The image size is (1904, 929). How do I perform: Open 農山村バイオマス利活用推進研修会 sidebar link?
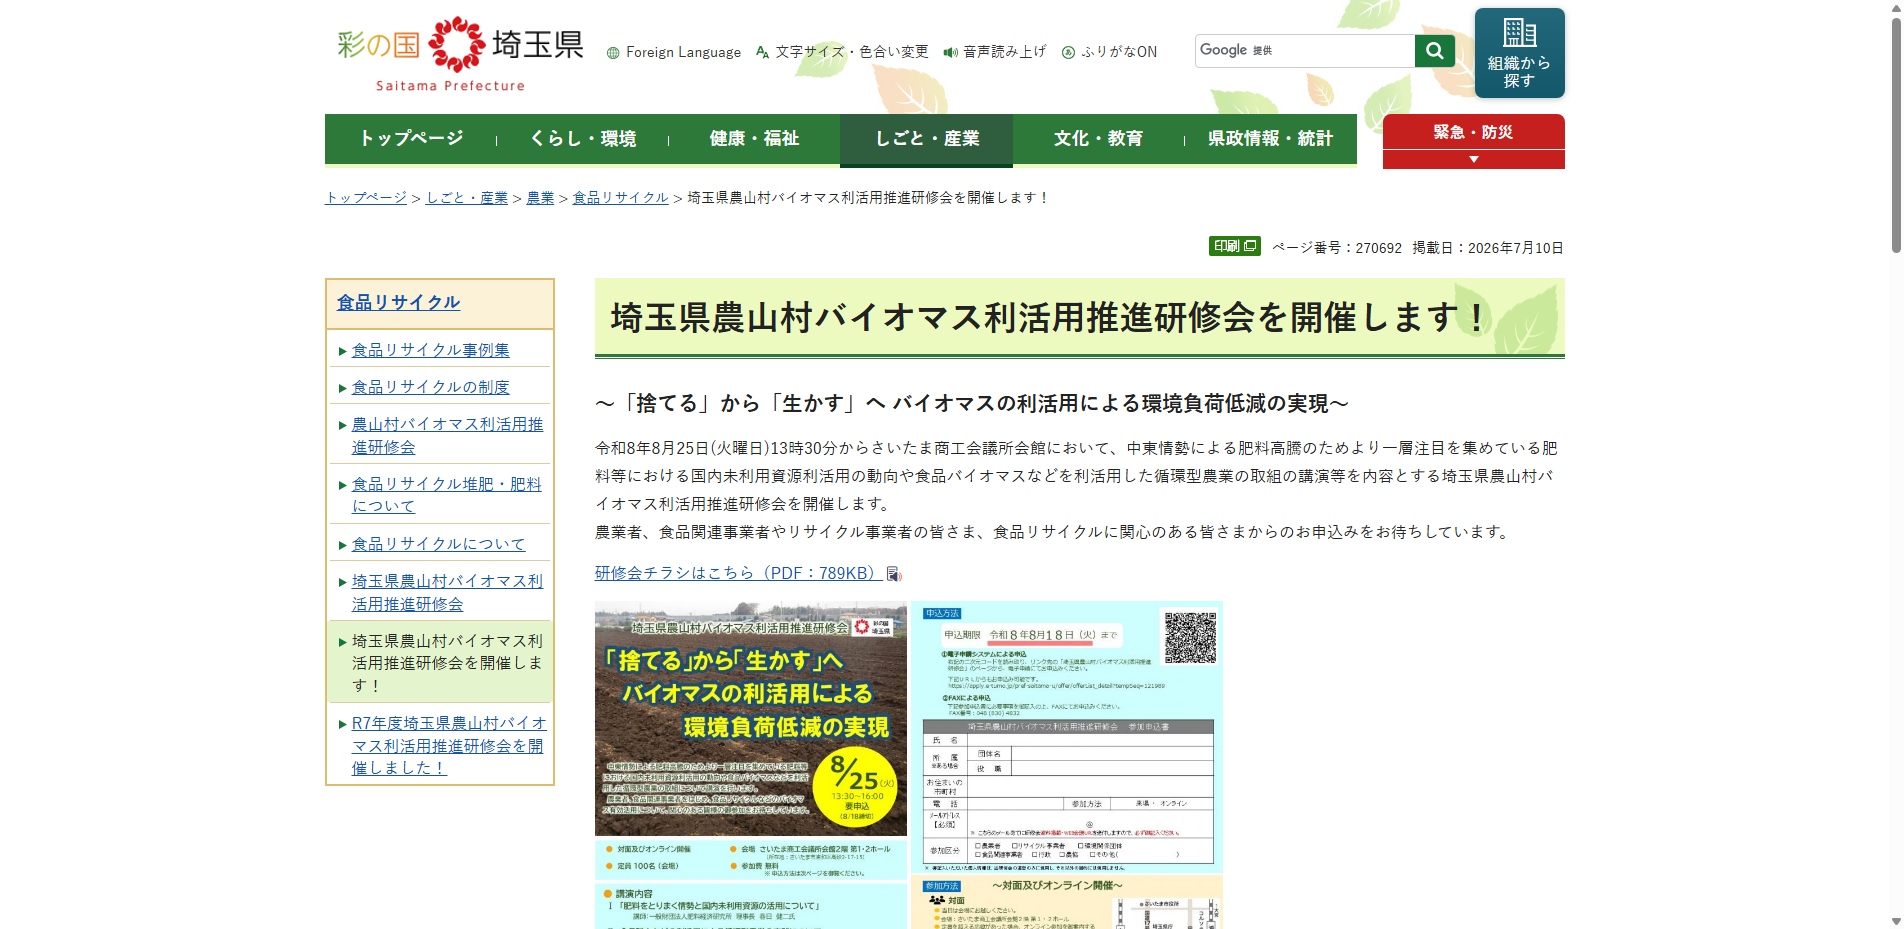click(447, 436)
